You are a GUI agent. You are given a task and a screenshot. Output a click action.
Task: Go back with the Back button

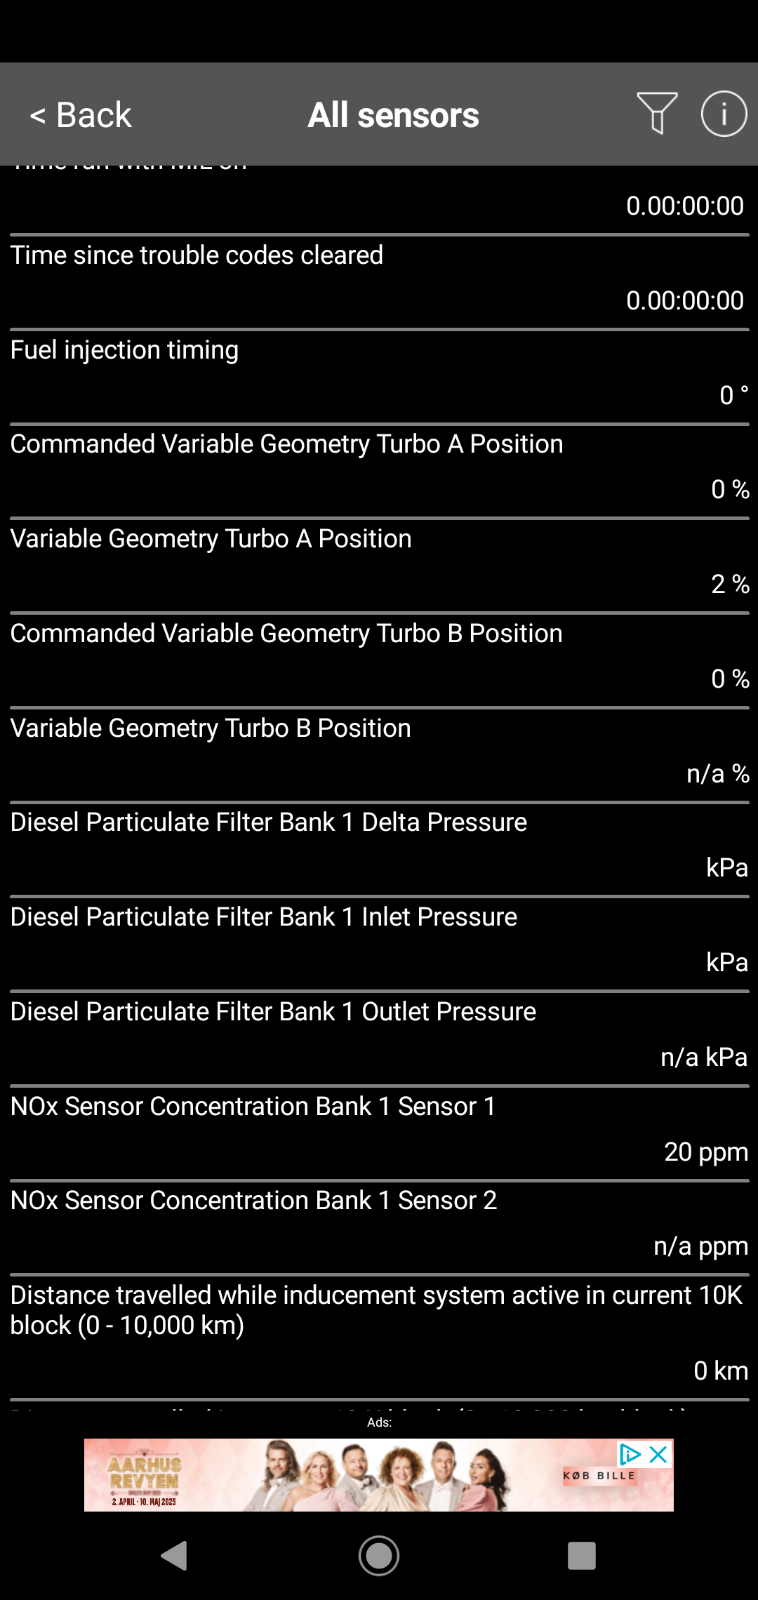click(81, 115)
